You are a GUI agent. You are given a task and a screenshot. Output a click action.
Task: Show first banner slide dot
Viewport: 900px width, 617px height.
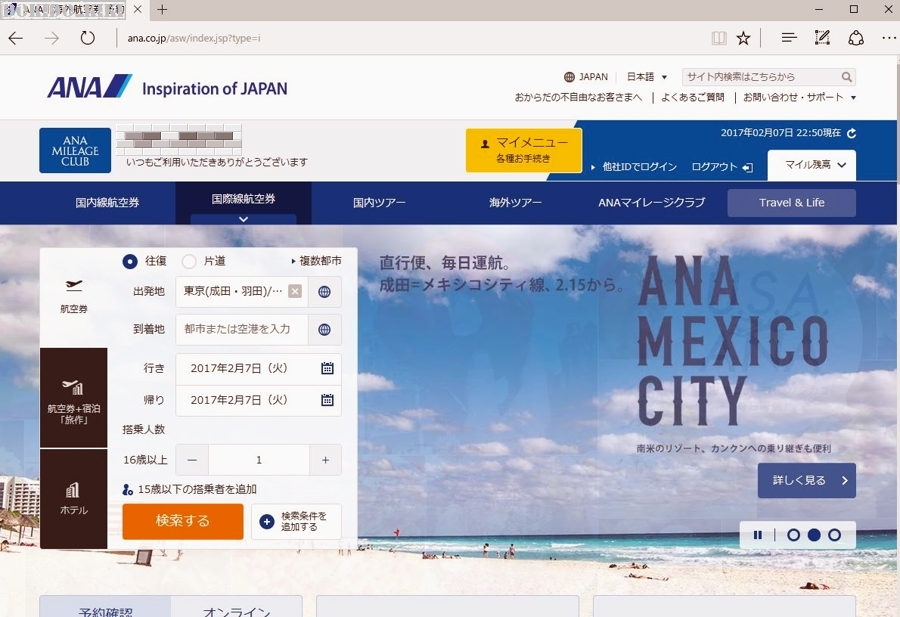(793, 535)
